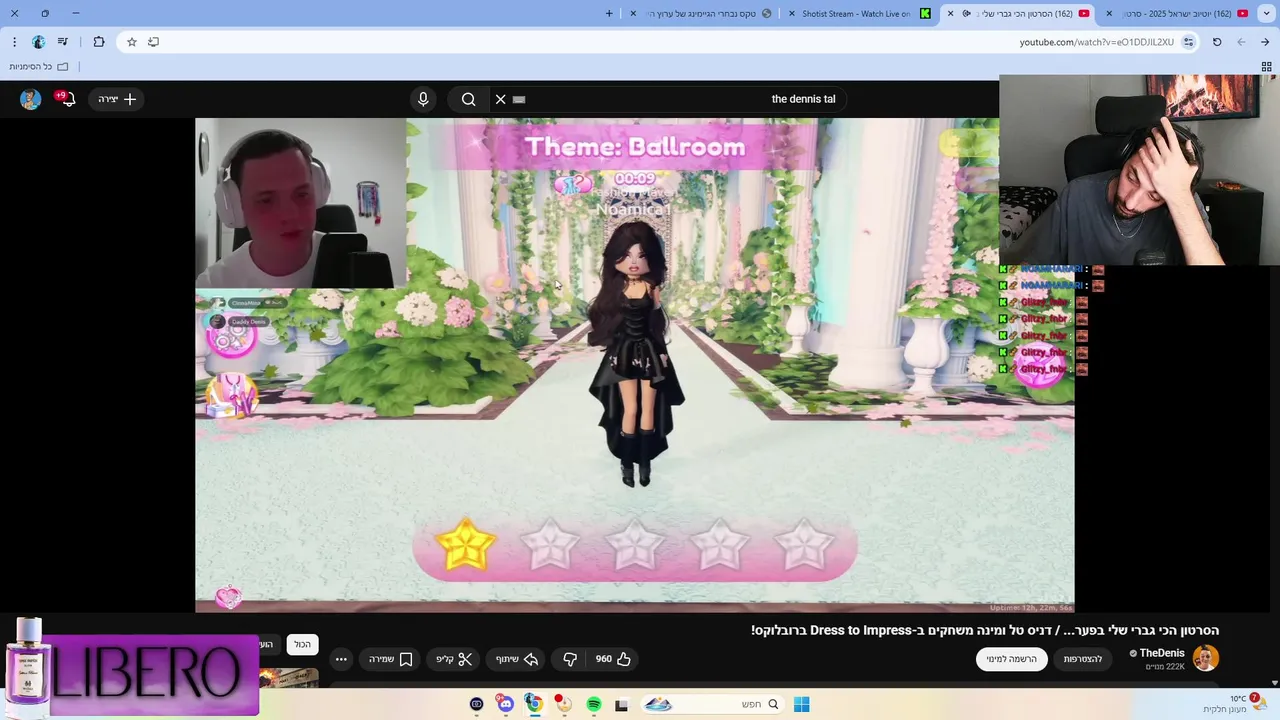
Task: Close the 'Shotist Stream' tab
Action: point(792,13)
